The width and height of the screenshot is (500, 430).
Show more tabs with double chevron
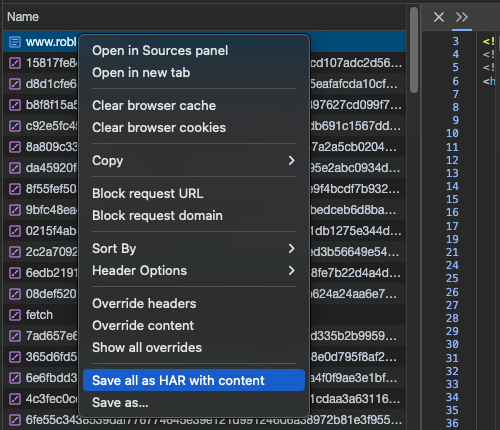pos(462,17)
